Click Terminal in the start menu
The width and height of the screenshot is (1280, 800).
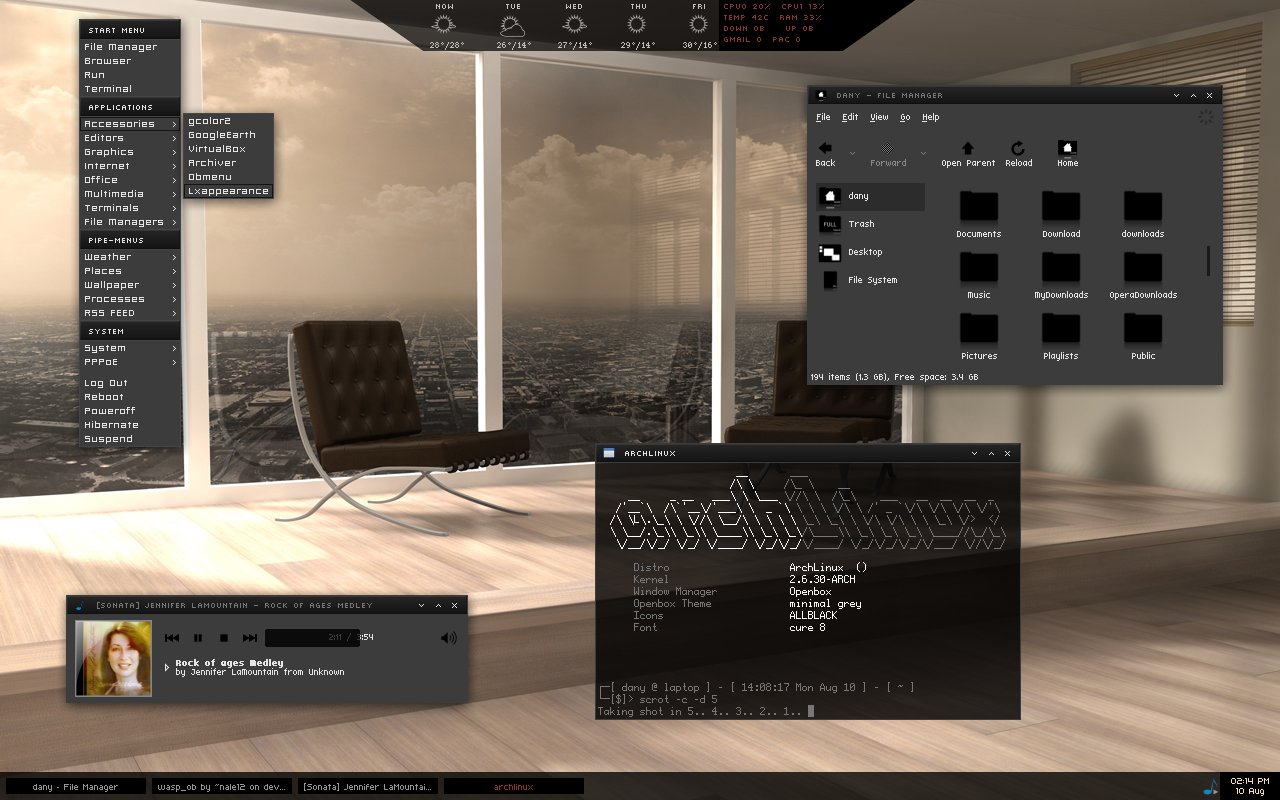coord(130,89)
